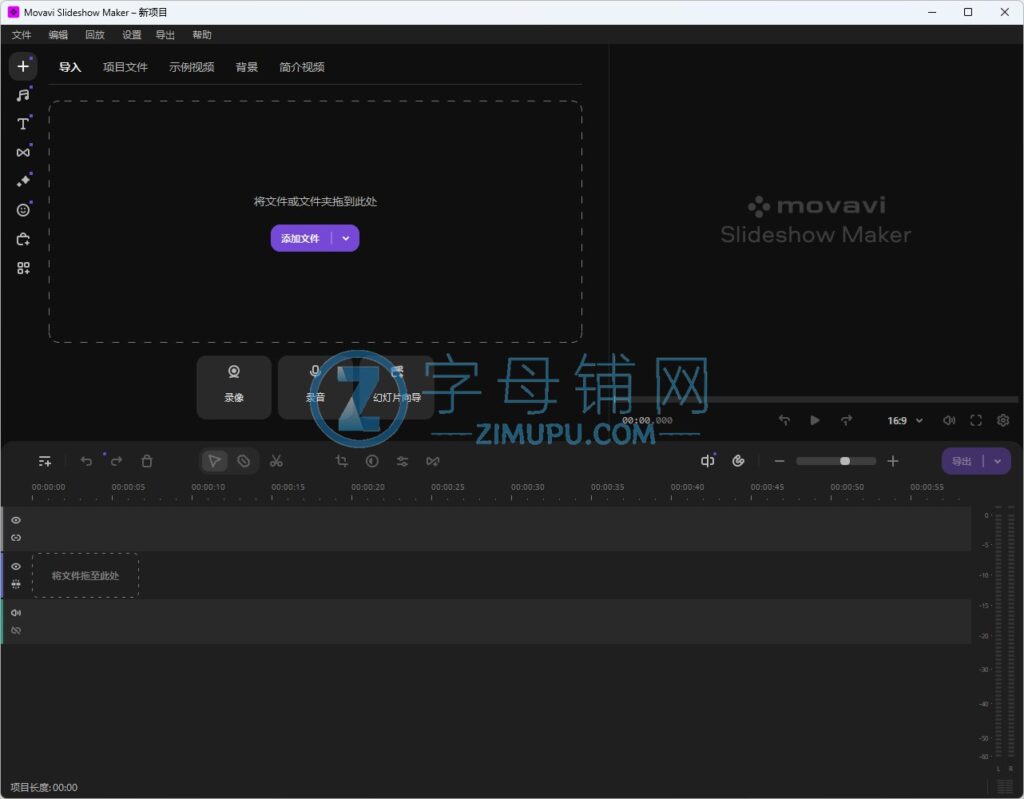Switch to the 示例视频 tab

(x=191, y=67)
